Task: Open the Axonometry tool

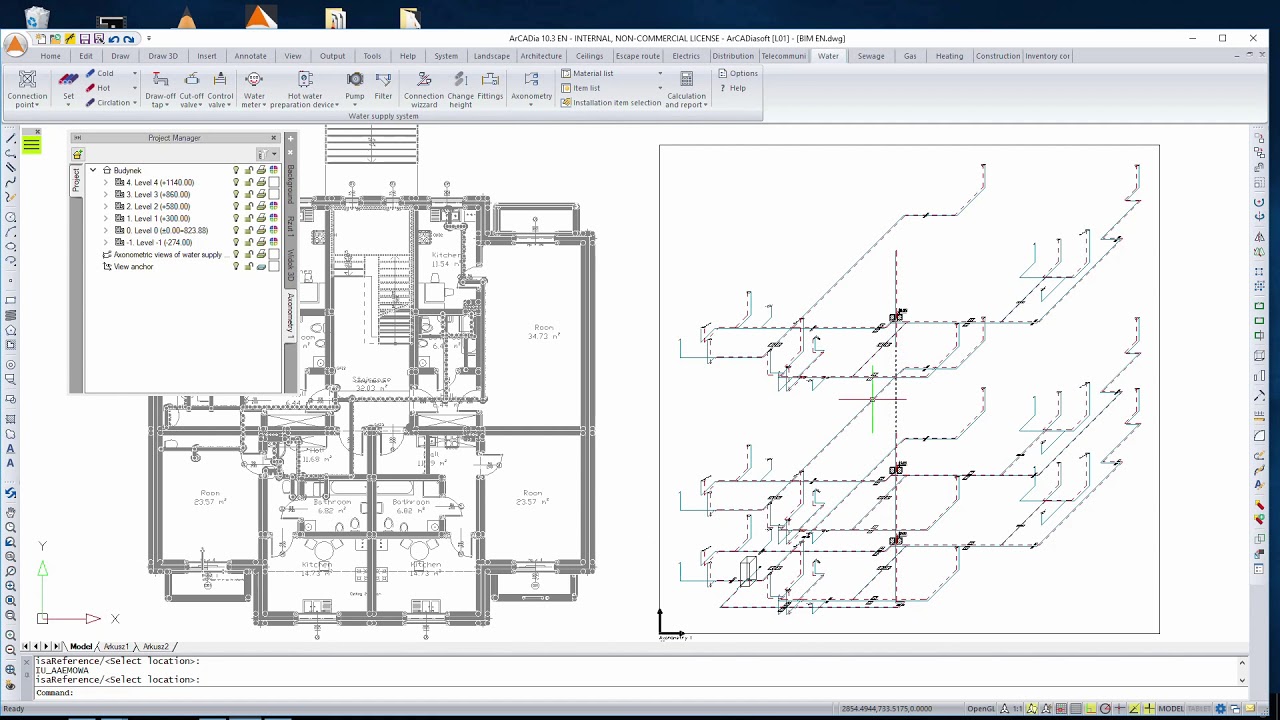Action: [531, 88]
